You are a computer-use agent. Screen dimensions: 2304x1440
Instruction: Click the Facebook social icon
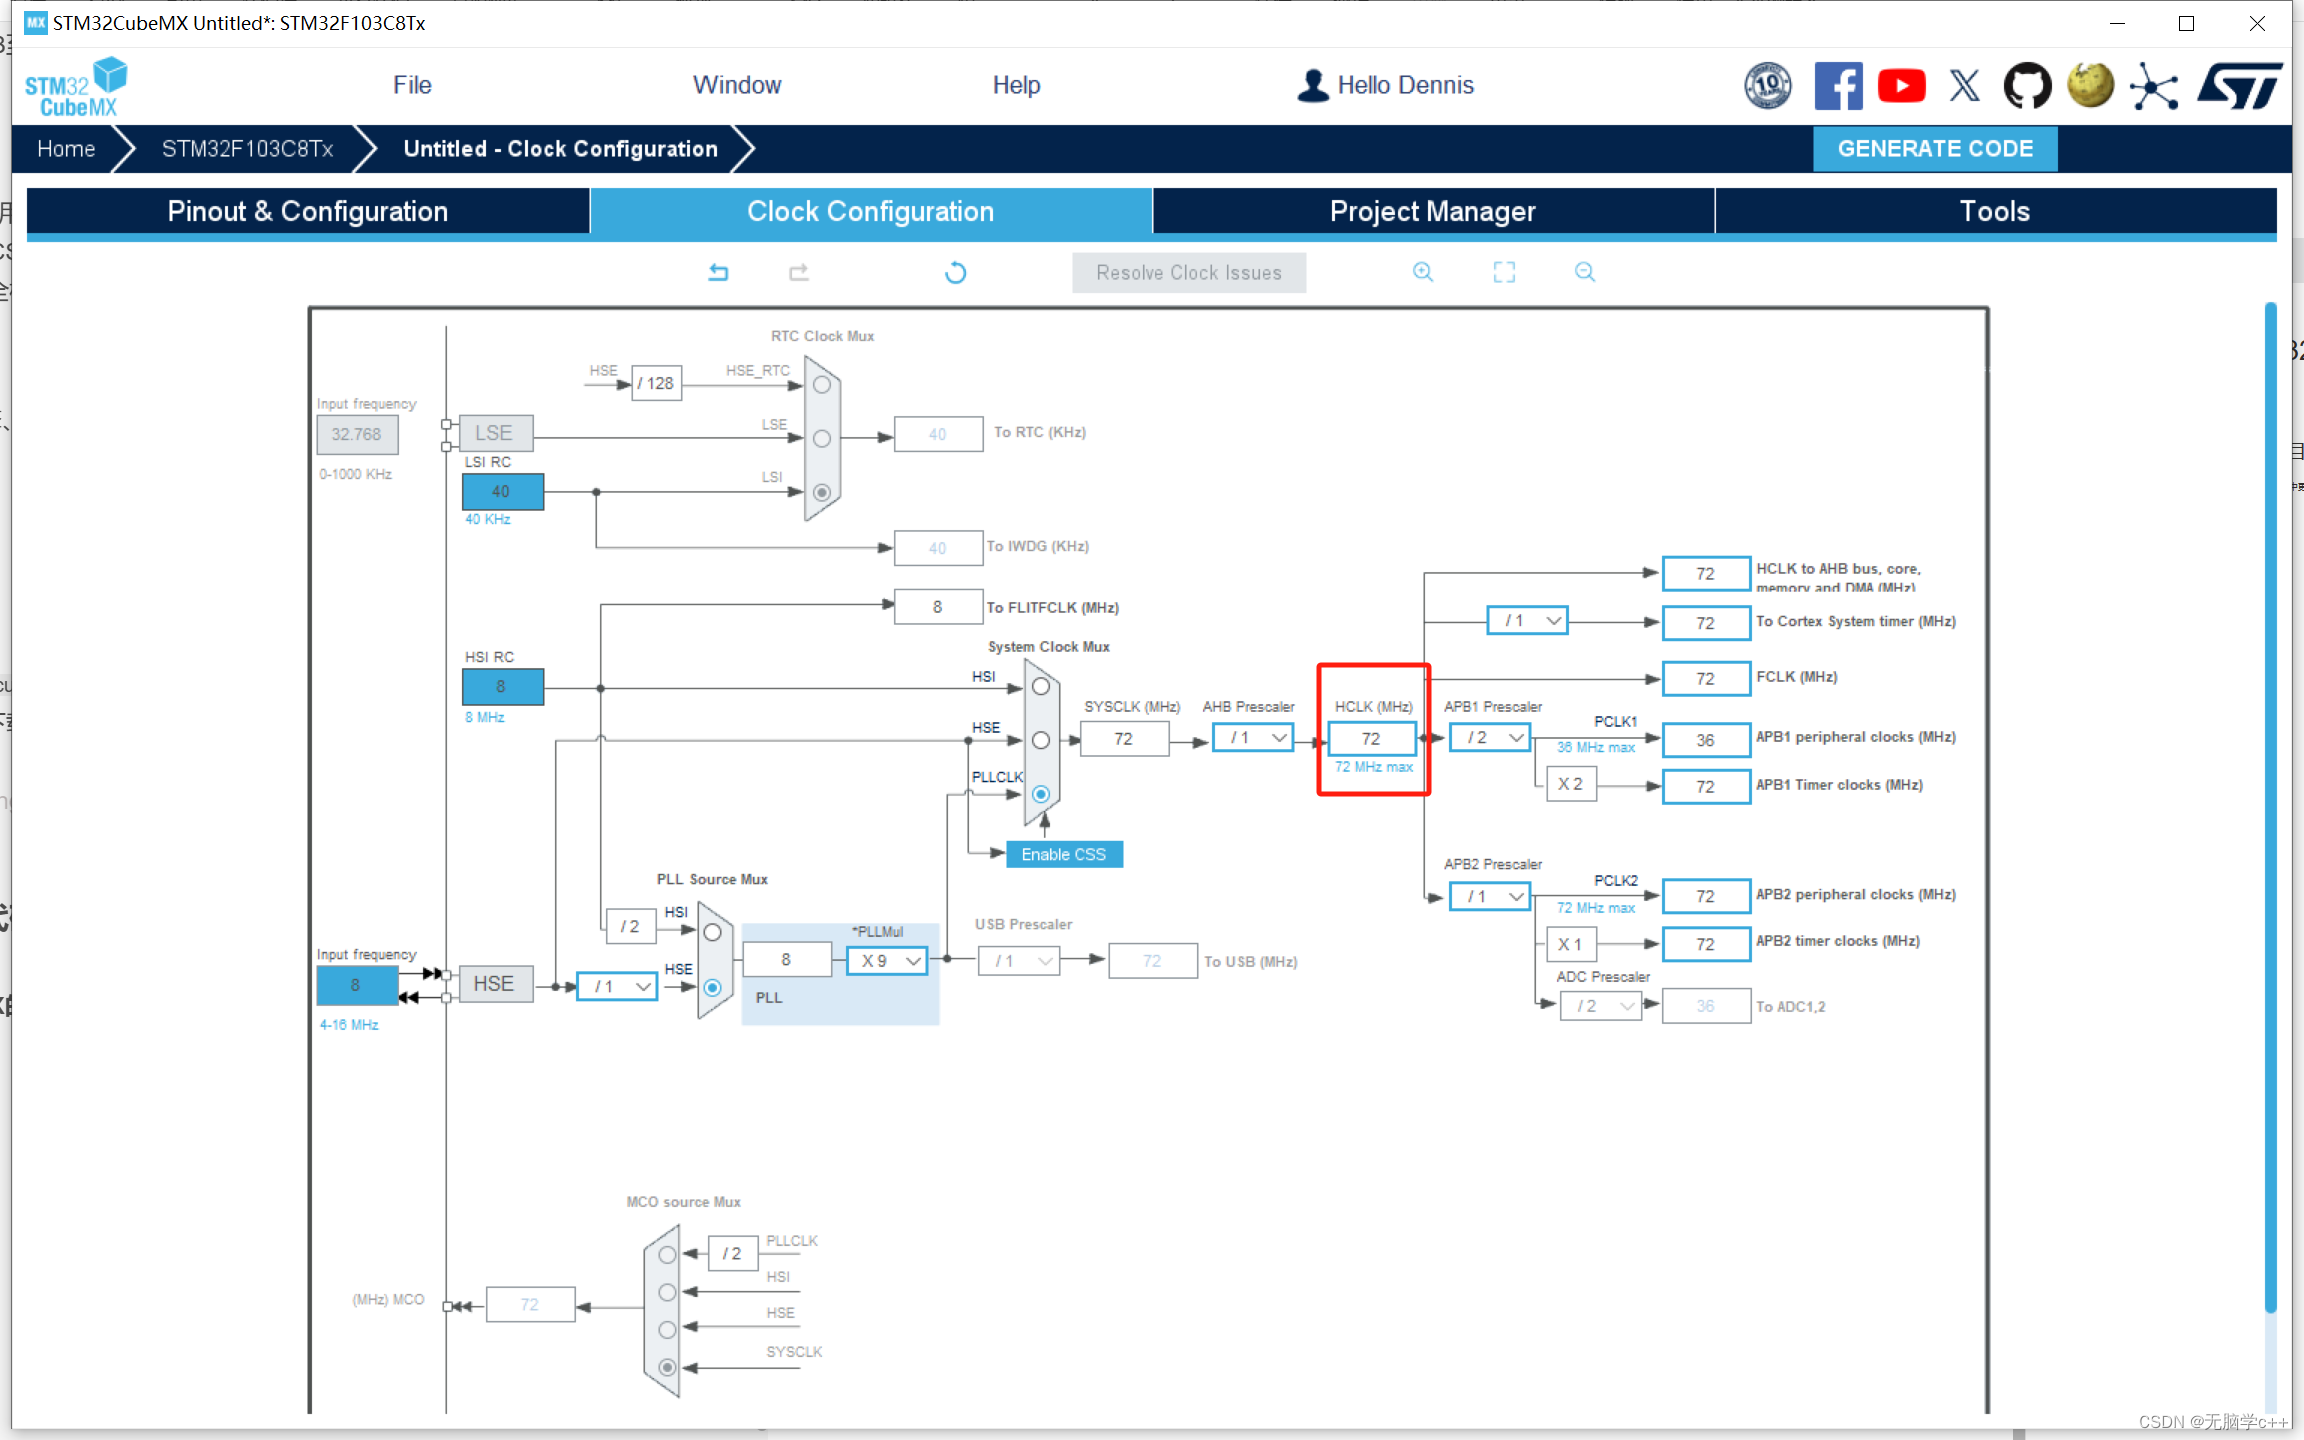[x=1840, y=85]
